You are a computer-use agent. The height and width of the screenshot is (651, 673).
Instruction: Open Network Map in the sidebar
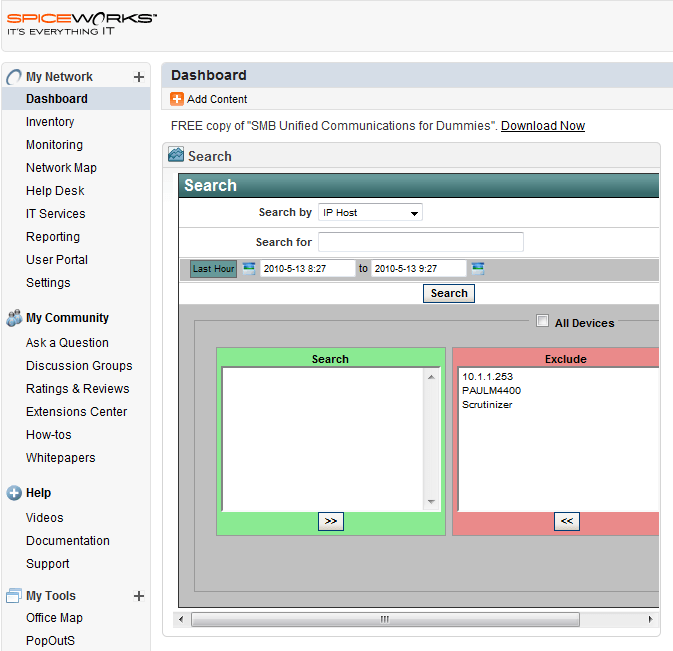[x=61, y=168]
